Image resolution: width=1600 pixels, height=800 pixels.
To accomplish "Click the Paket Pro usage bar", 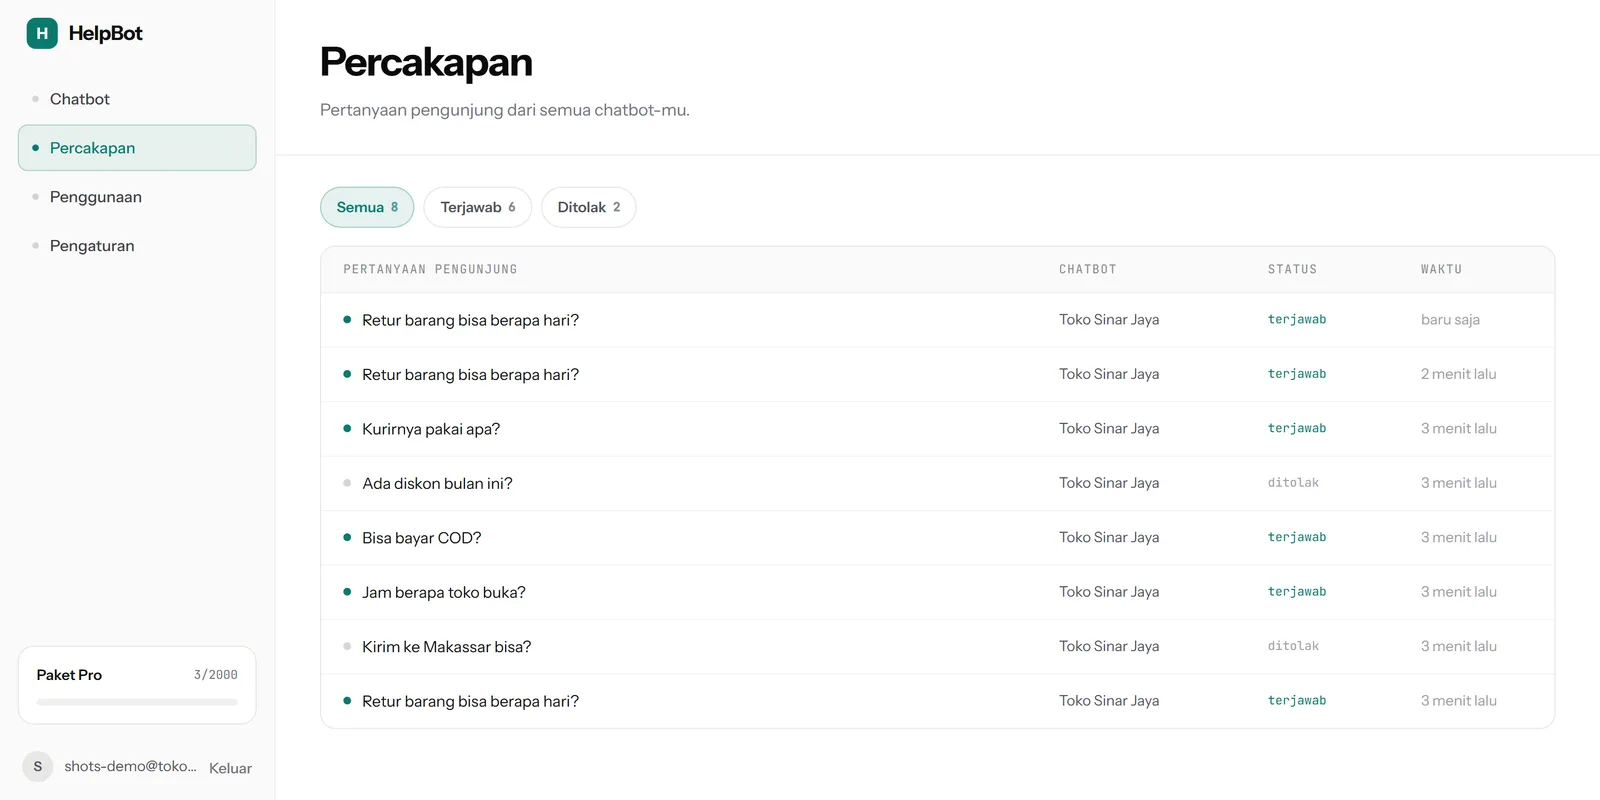I will [137, 702].
